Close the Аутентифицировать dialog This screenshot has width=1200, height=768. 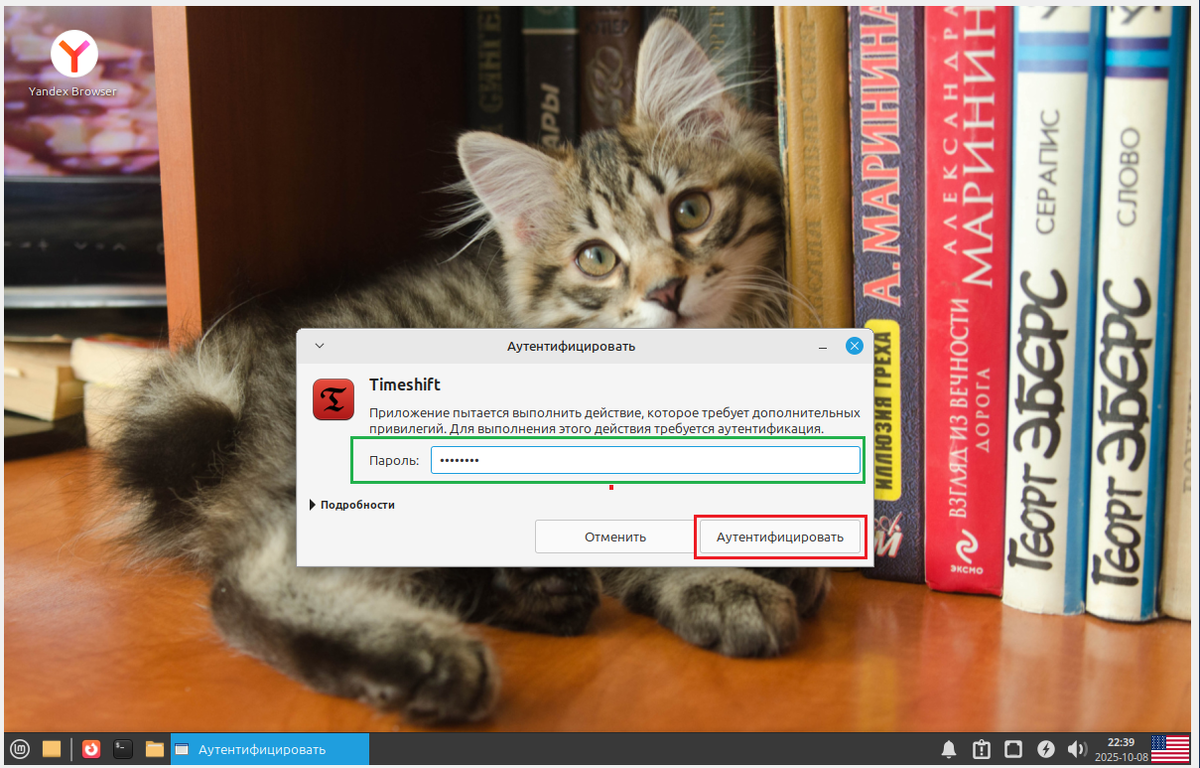click(x=854, y=346)
